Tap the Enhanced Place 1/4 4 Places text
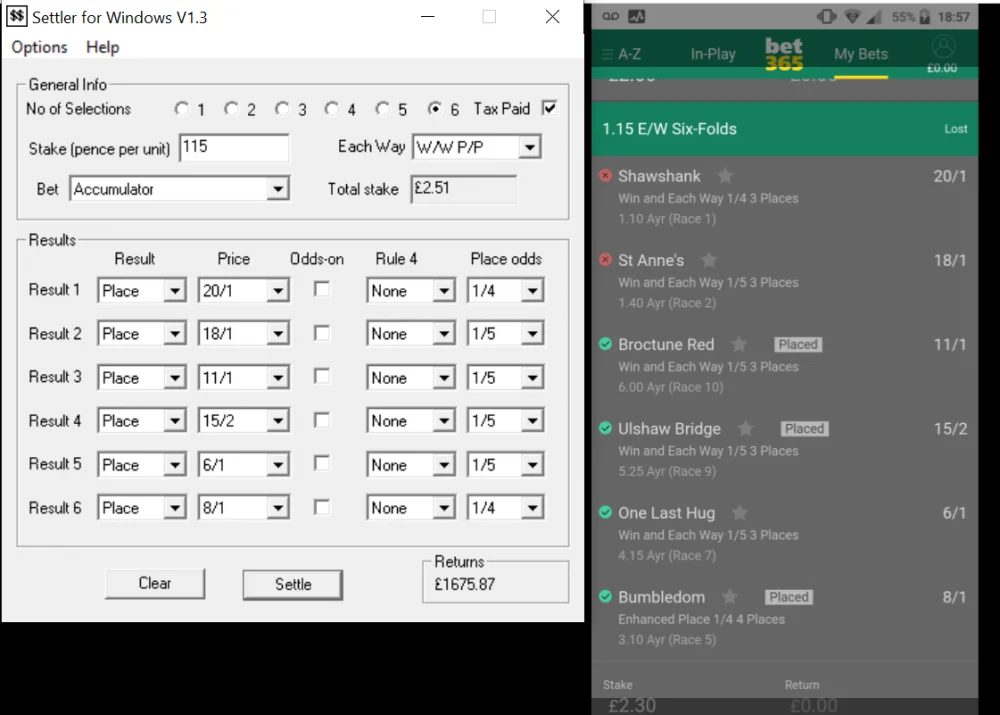1000x715 pixels. [701, 619]
